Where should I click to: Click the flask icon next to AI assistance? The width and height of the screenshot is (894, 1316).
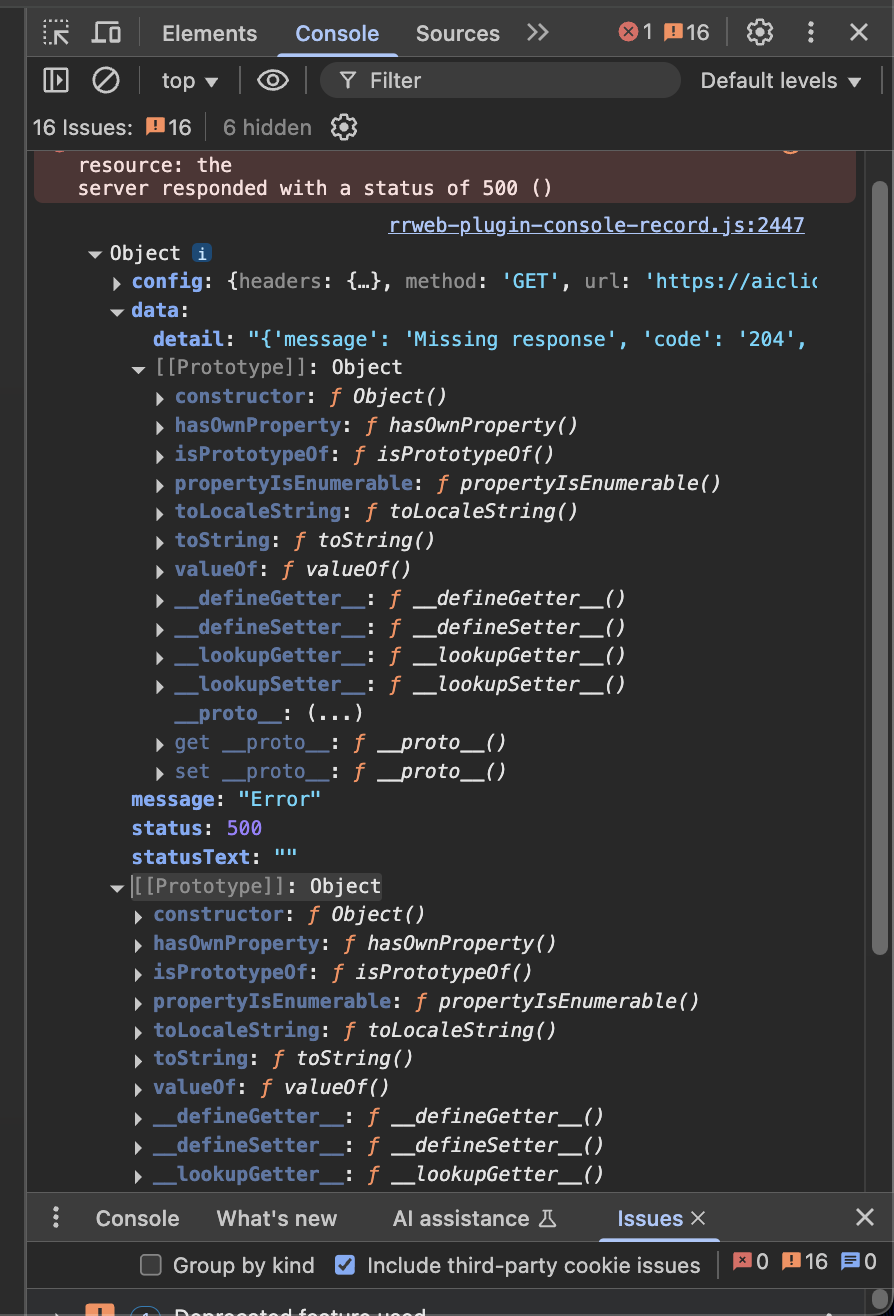[x=547, y=1218]
